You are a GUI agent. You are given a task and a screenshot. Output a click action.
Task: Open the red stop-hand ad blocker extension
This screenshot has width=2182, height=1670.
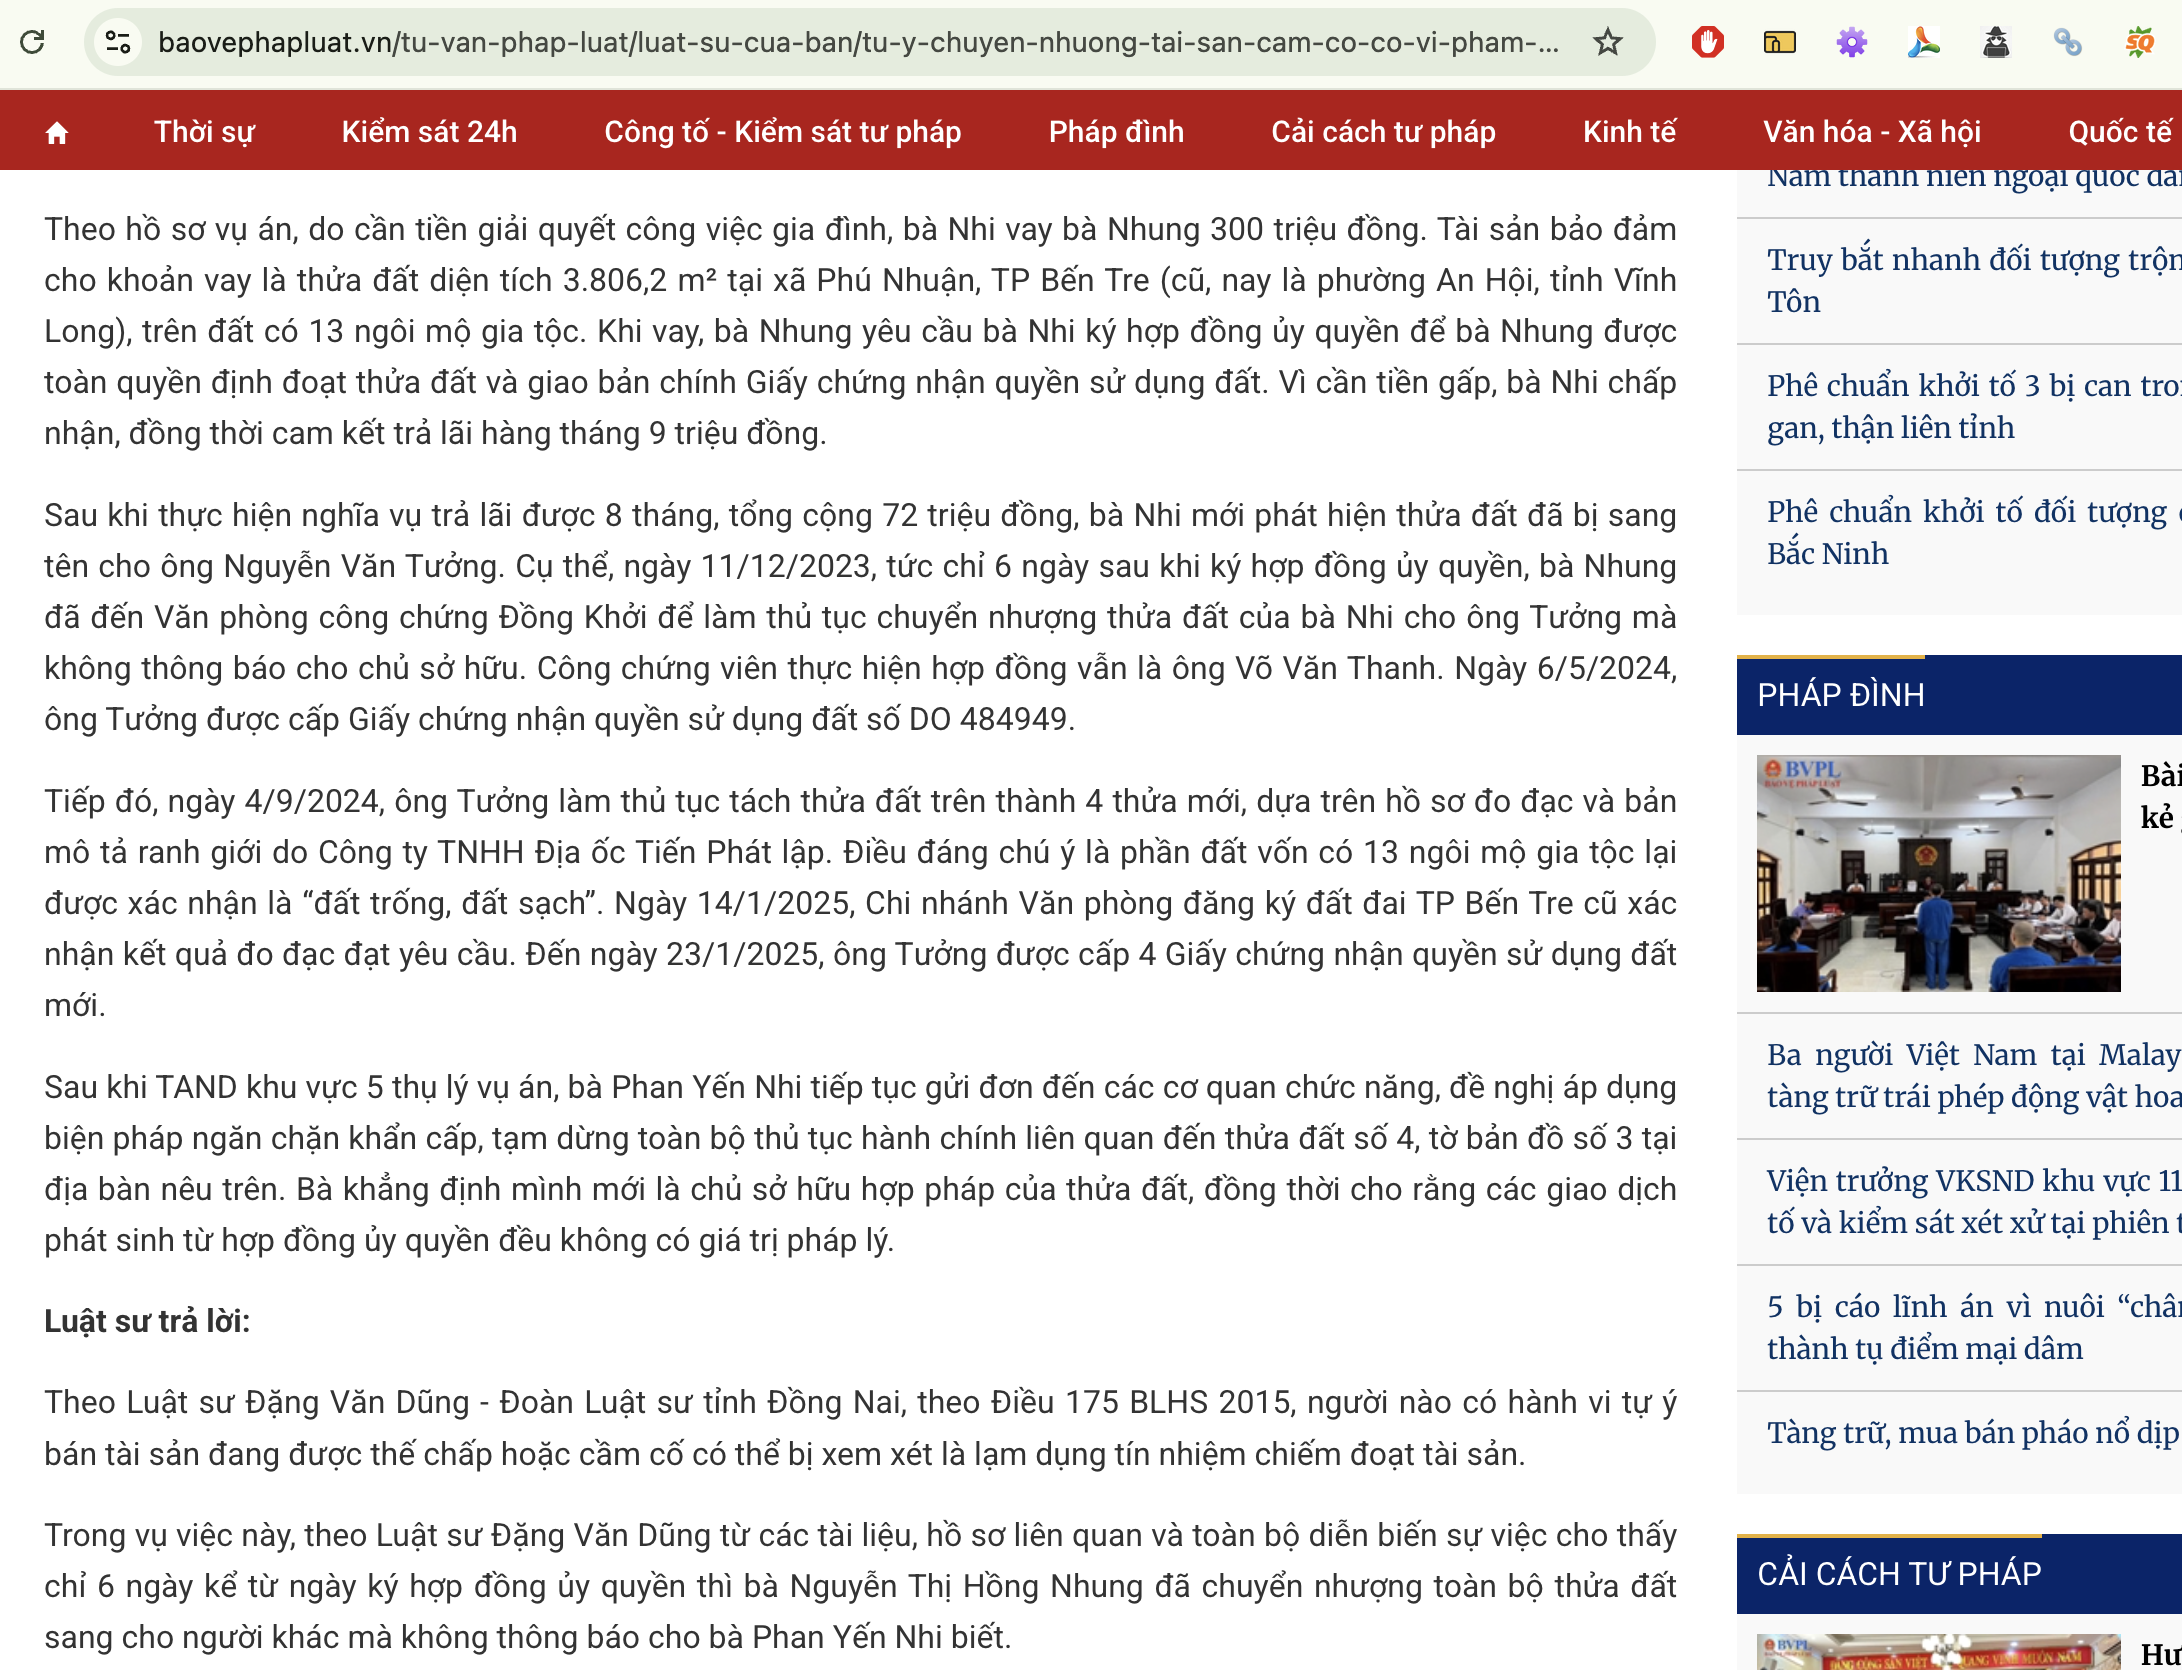[x=1707, y=42]
